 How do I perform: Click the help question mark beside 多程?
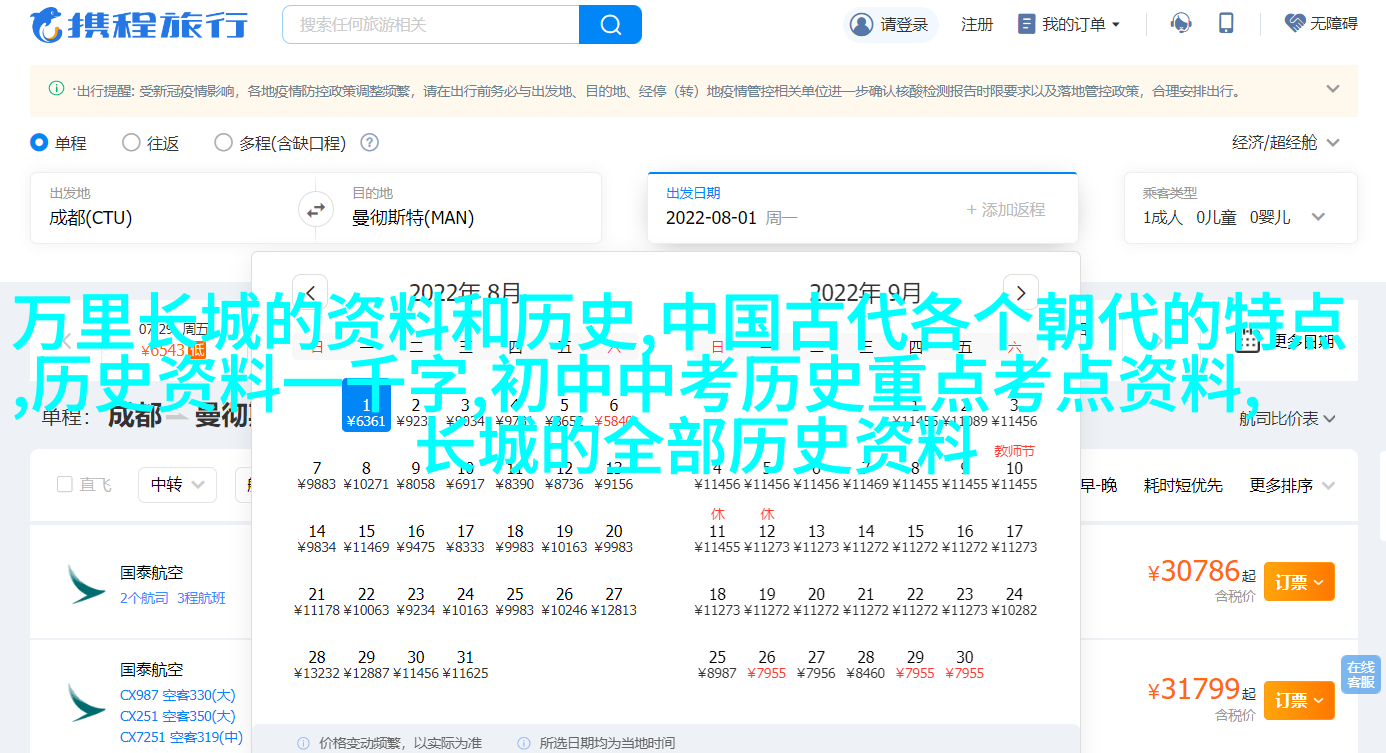369,143
